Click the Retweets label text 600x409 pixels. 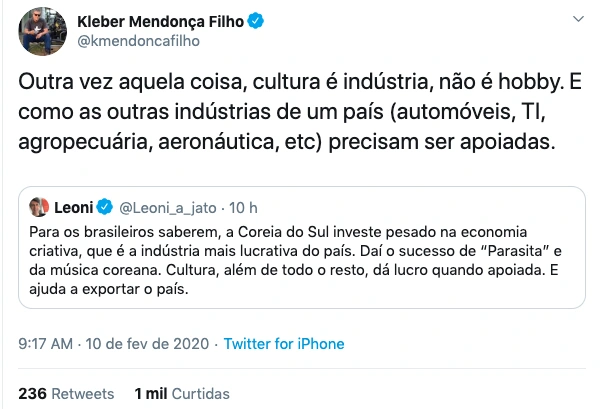click(x=83, y=393)
